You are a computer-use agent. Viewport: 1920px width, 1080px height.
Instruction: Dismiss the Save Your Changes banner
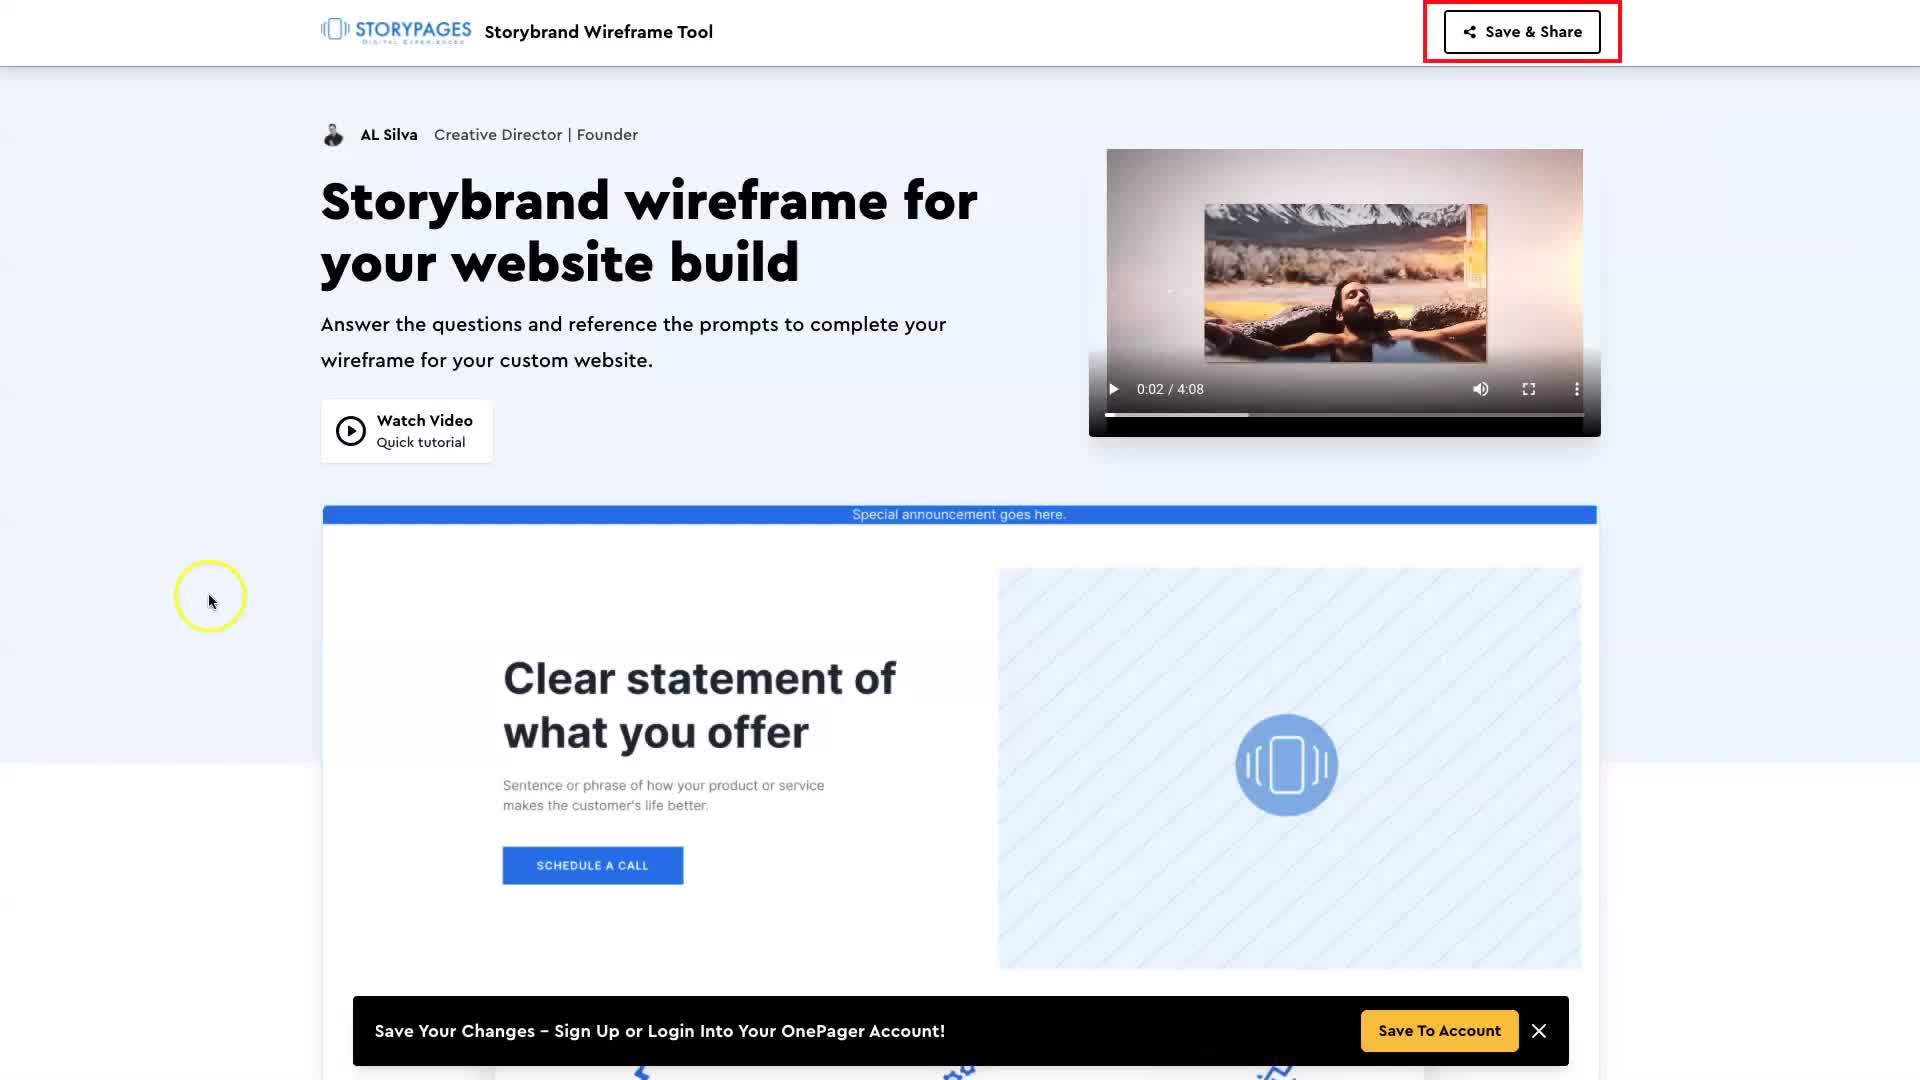(1539, 1031)
